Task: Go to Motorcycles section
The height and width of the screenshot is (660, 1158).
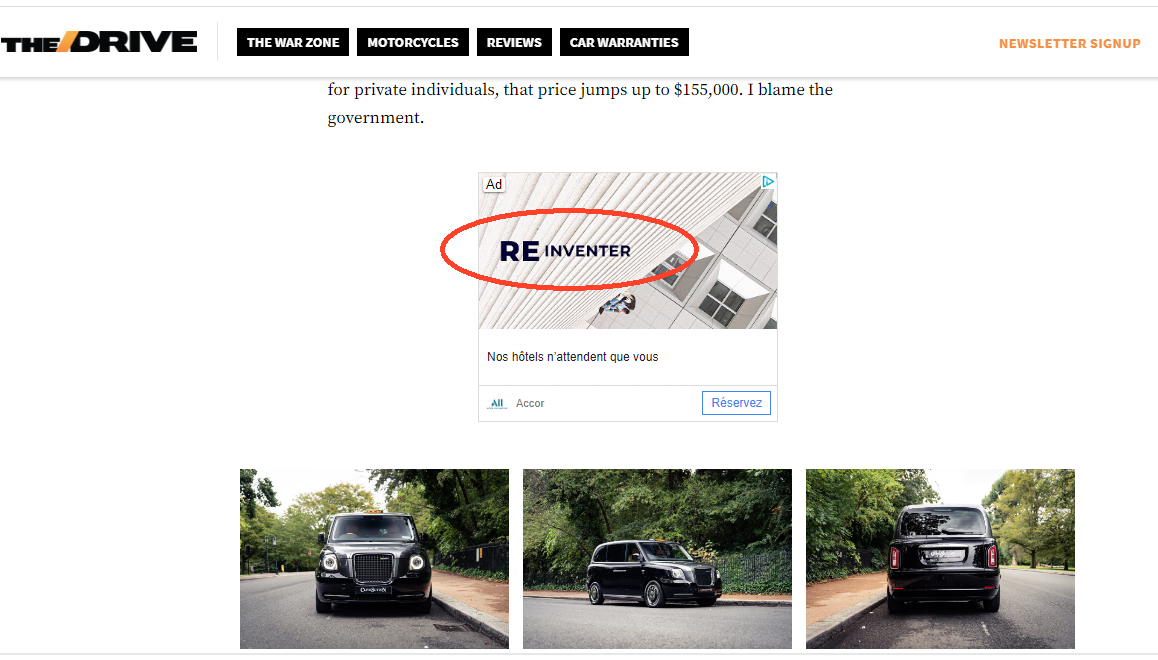Action: [413, 42]
